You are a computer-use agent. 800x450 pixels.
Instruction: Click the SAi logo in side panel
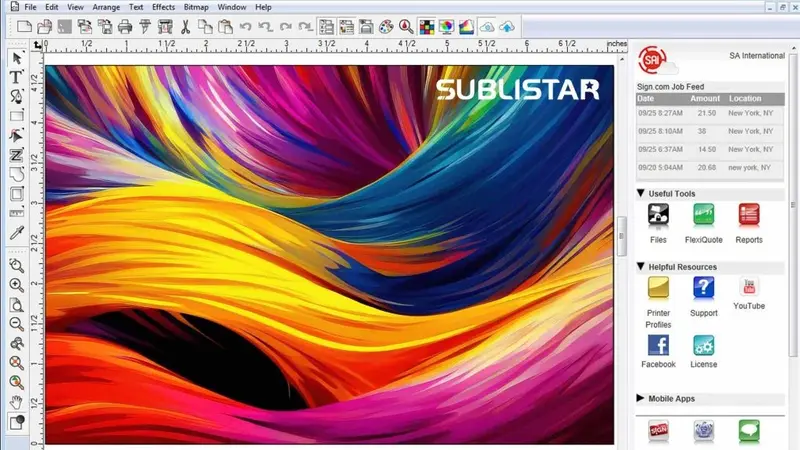(653, 60)
